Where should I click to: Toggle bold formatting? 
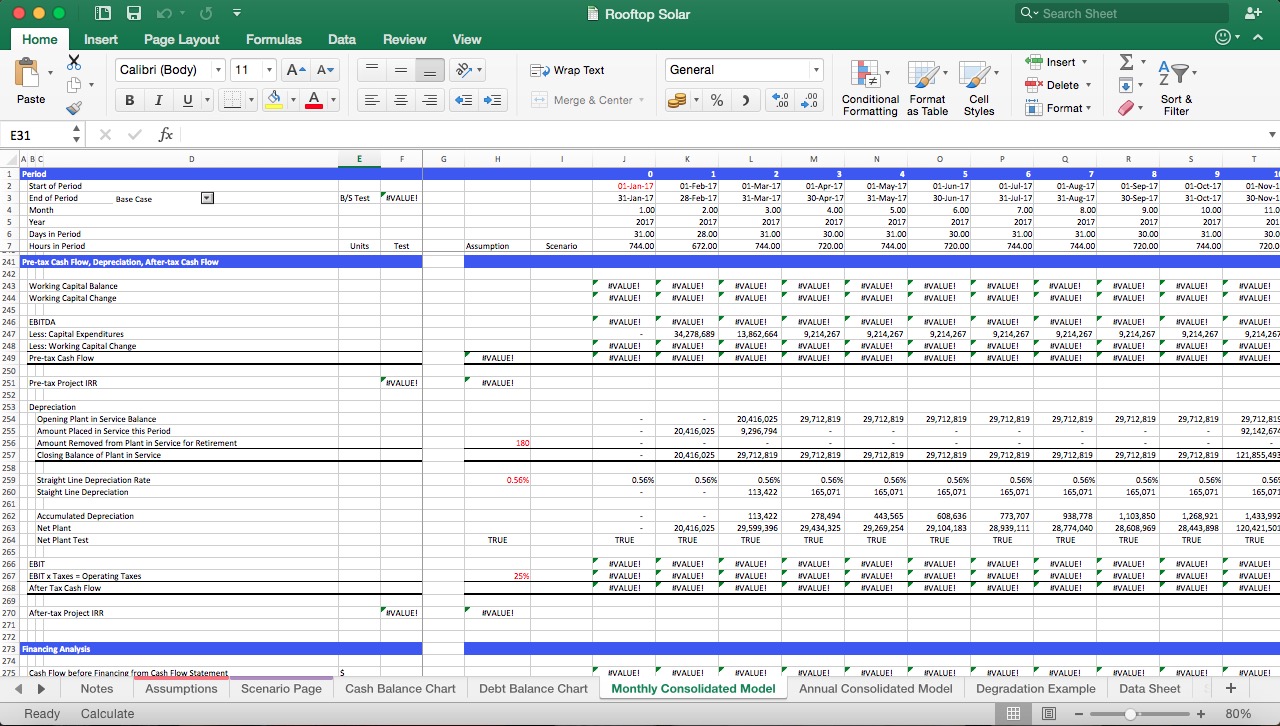pos(129,100)
